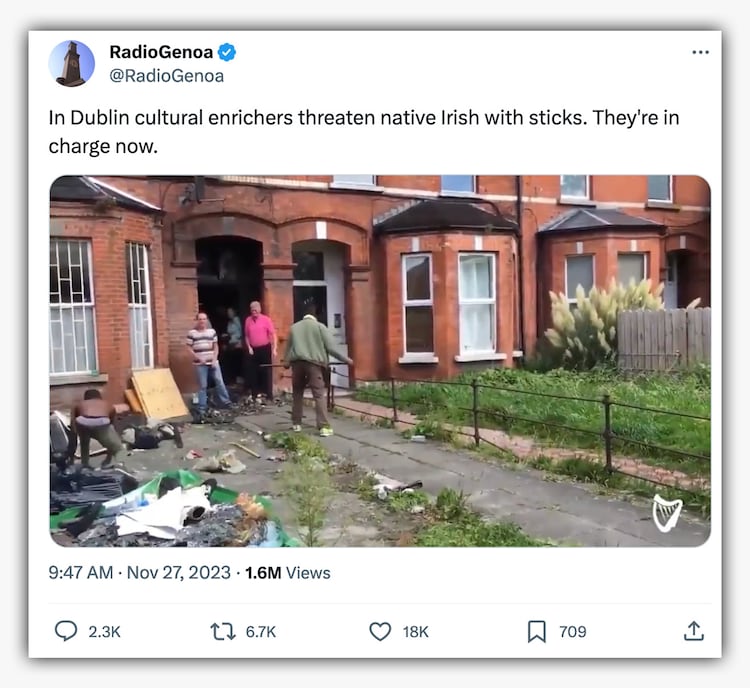Open the 9:47 AM timestamp link

[81, 573]
